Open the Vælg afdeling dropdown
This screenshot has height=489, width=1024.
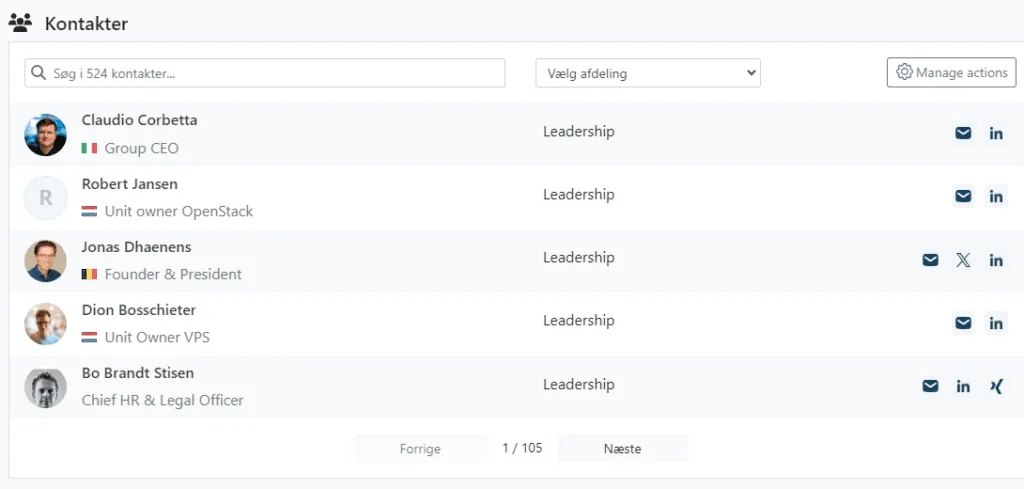pyautogui.click(x=648, y=73)
